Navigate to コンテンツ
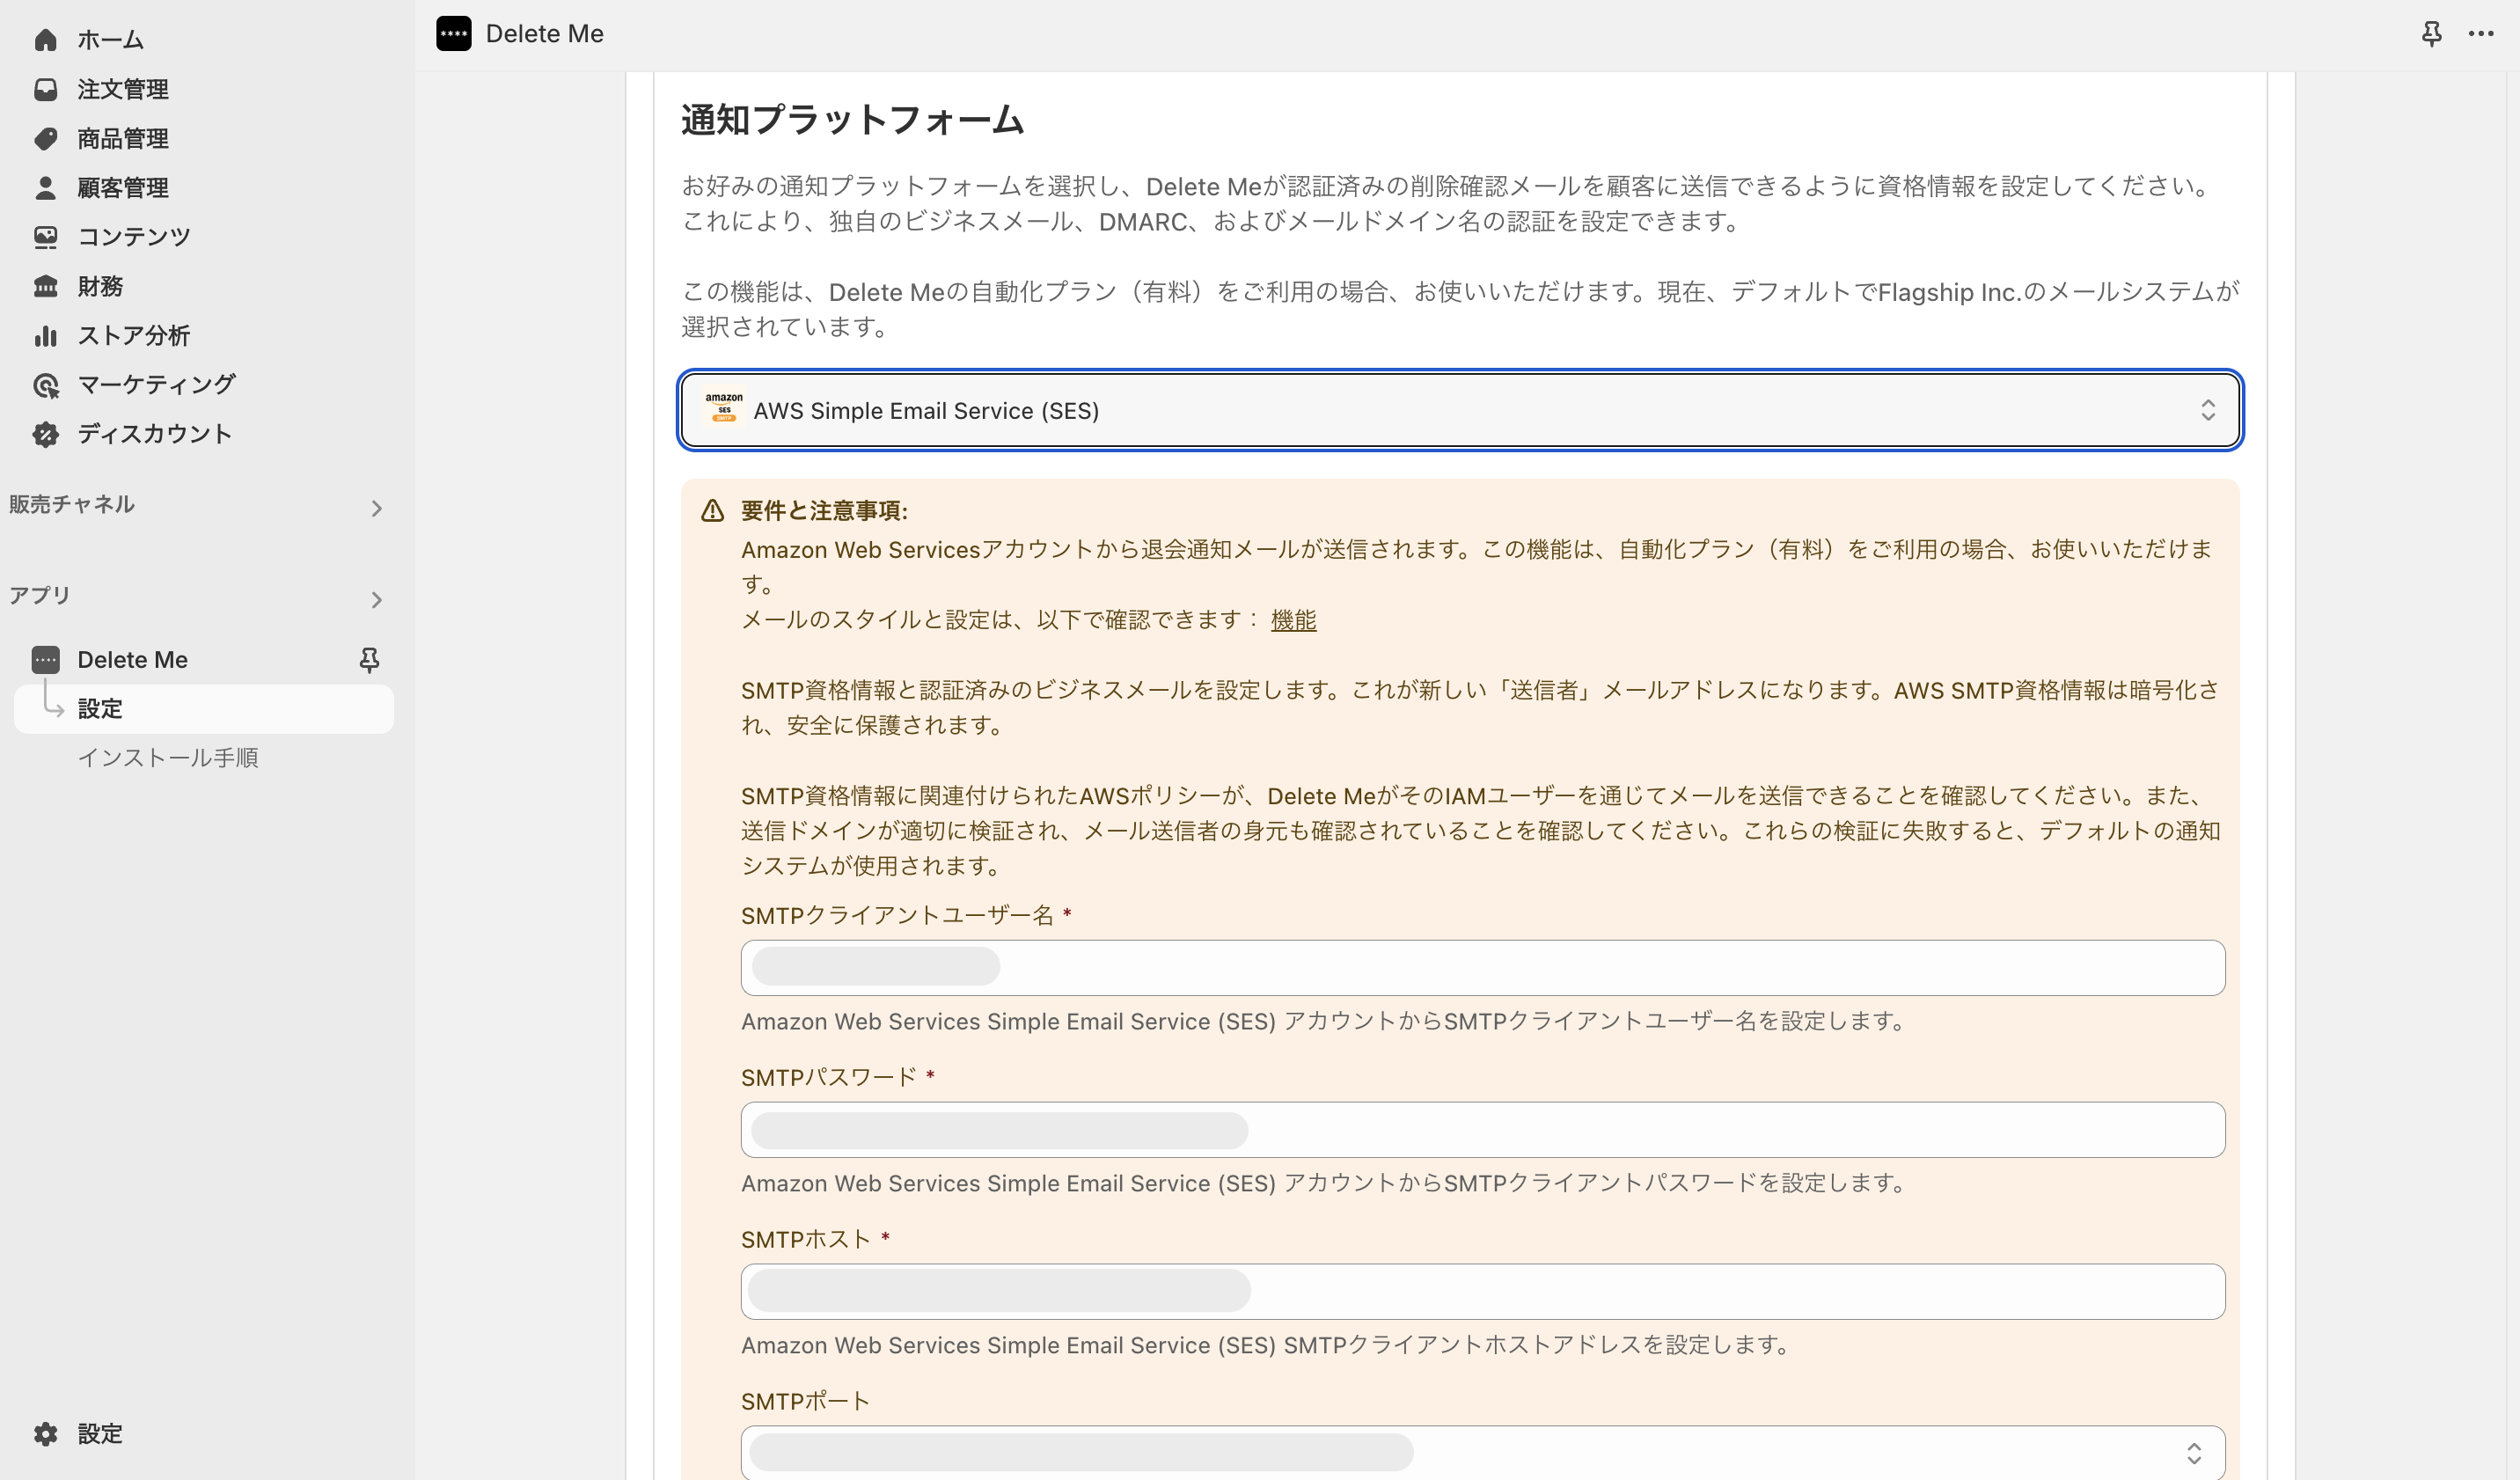 (133, 236)
